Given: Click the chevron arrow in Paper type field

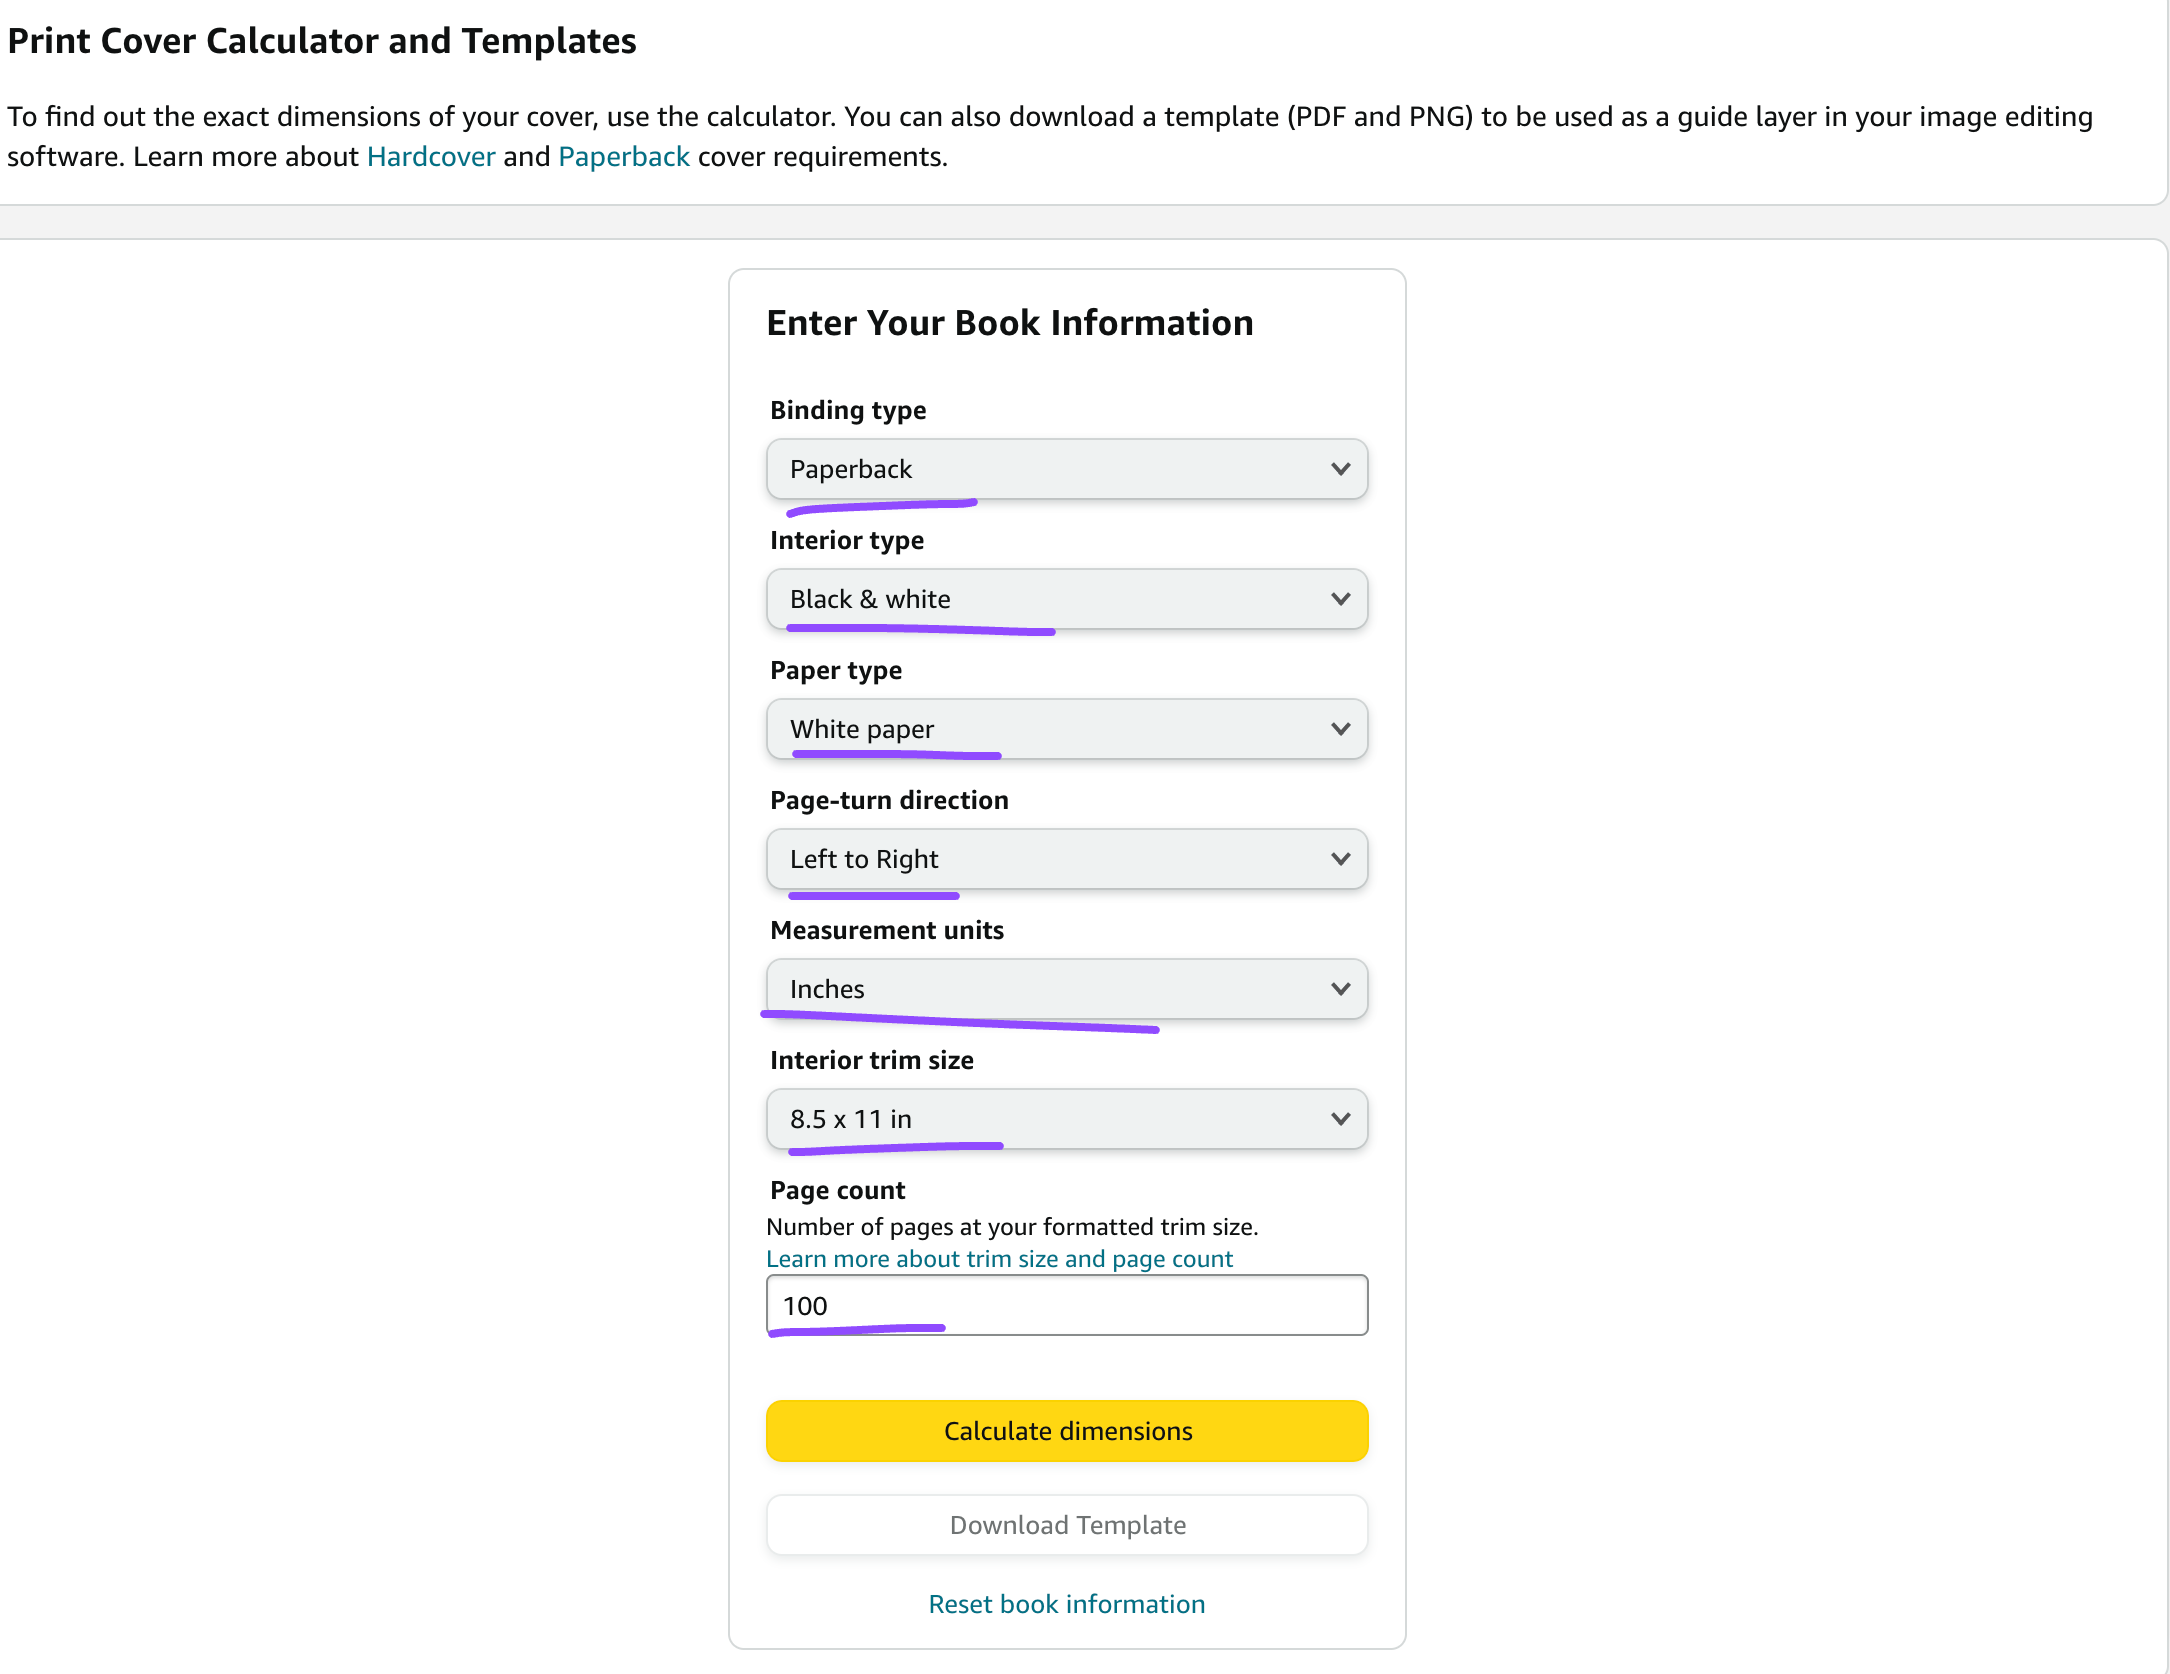Looking at the screenshot, I should point(1340,729).
